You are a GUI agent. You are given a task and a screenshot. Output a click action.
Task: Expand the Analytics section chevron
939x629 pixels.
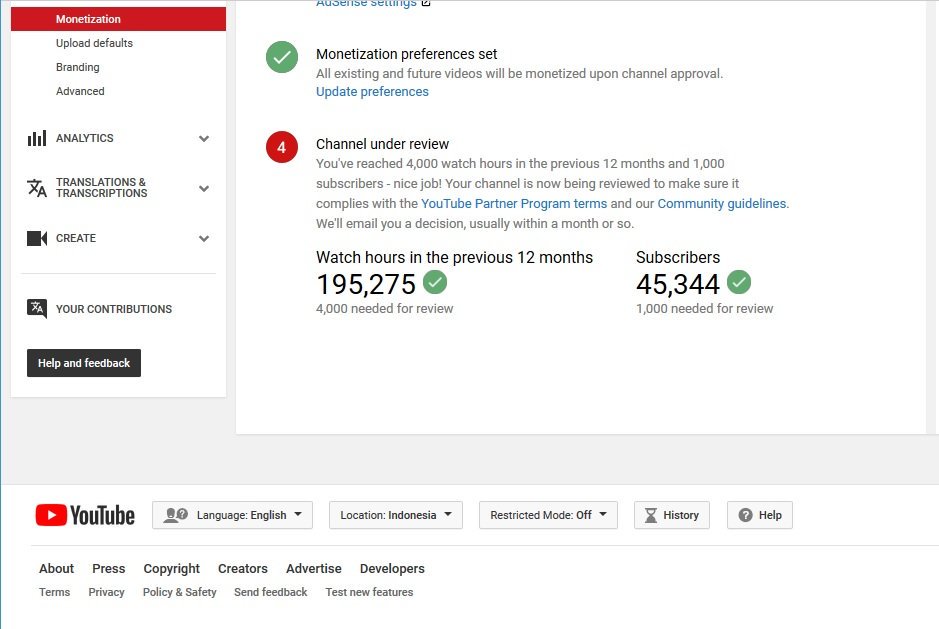pyautogui.click(x=204, y=138)
